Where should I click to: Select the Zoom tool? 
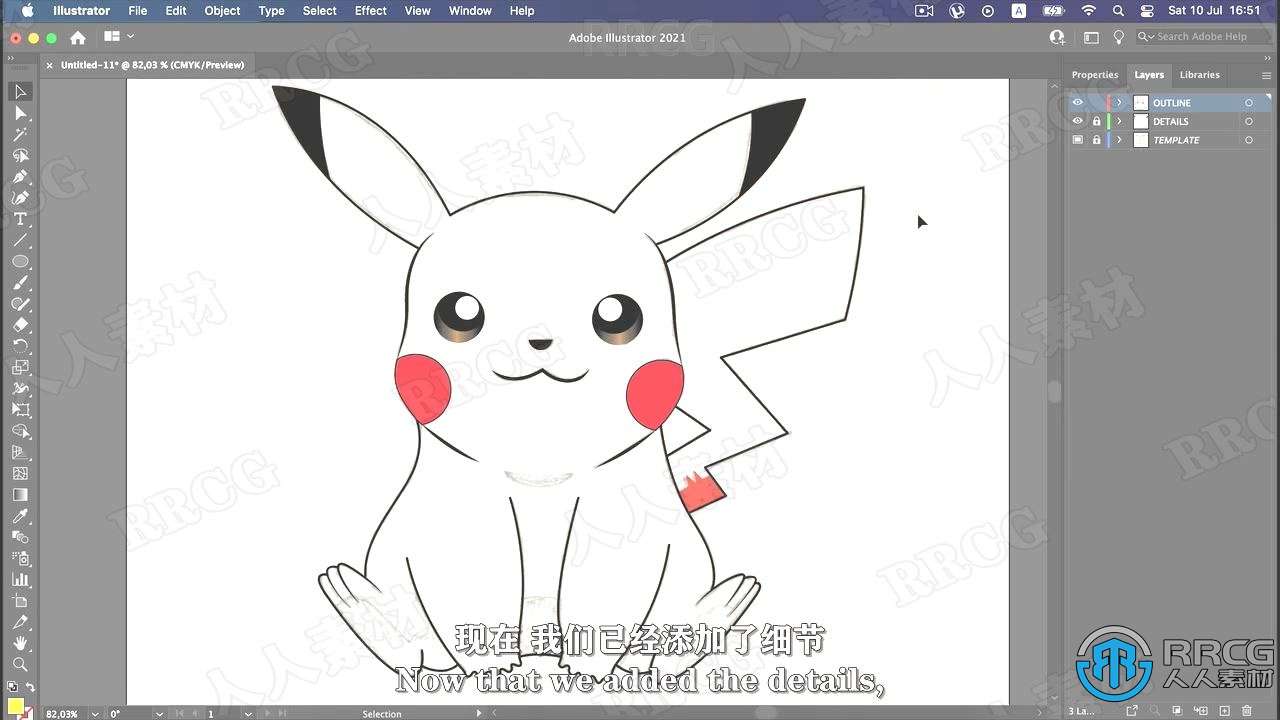(x=20, y=664)
